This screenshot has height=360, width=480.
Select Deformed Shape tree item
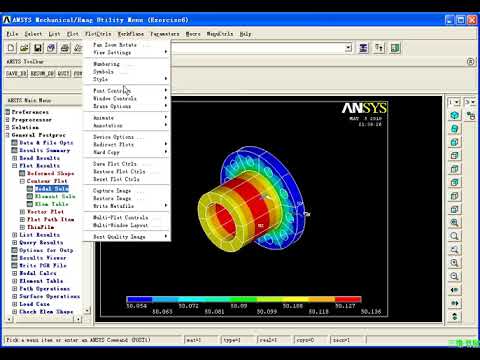51,173
